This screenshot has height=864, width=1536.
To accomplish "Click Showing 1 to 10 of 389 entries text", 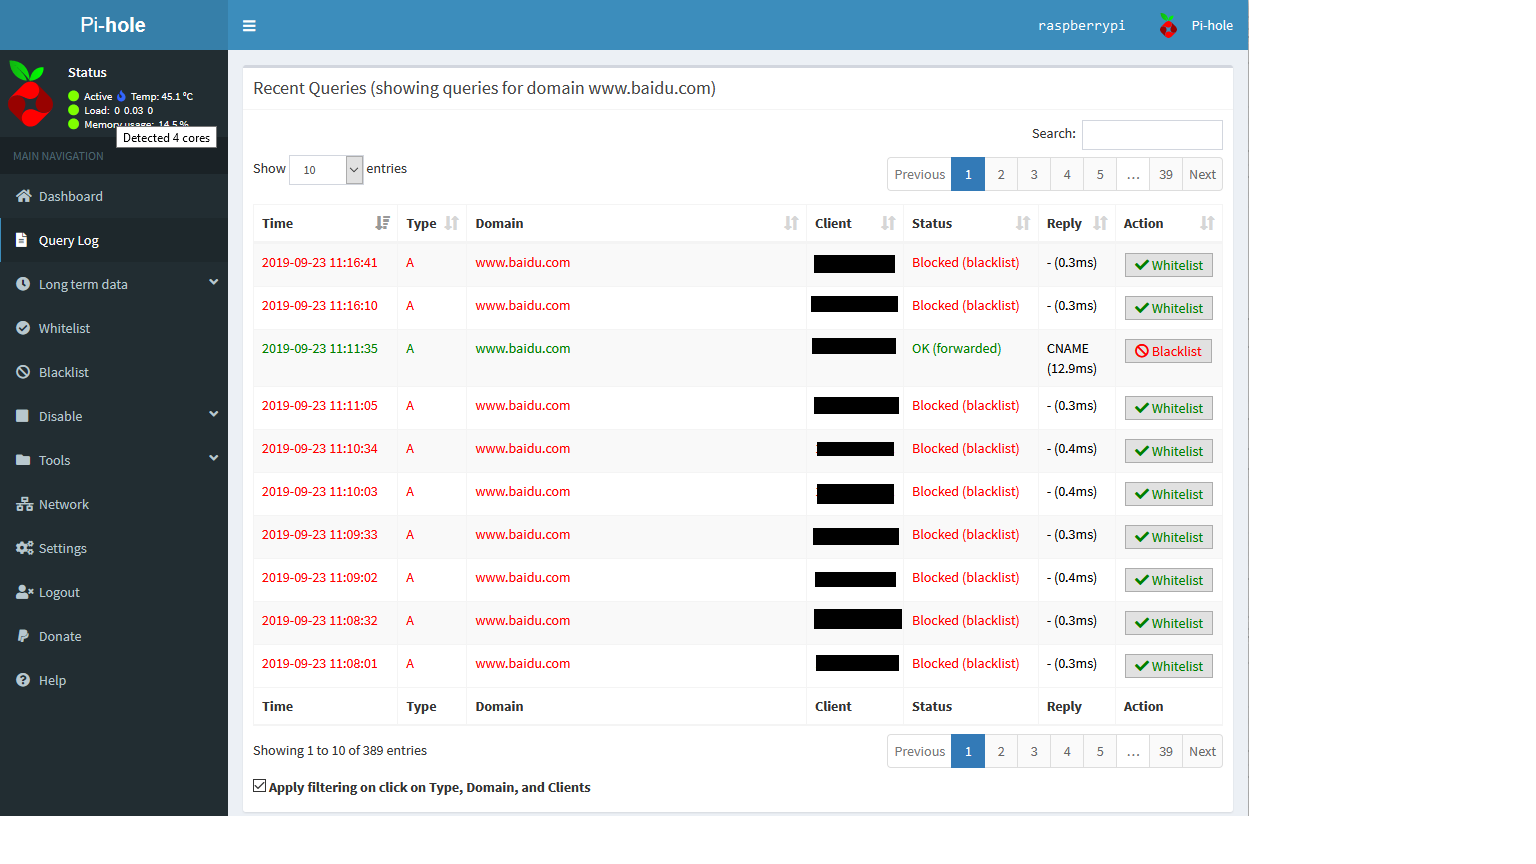I will pos(340,751).
